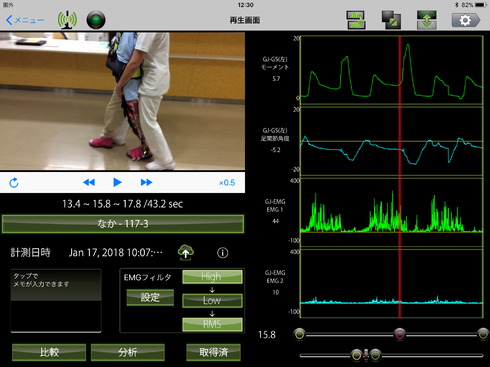
Task: Fast forward the gait video
Action: tap(146, 182)
